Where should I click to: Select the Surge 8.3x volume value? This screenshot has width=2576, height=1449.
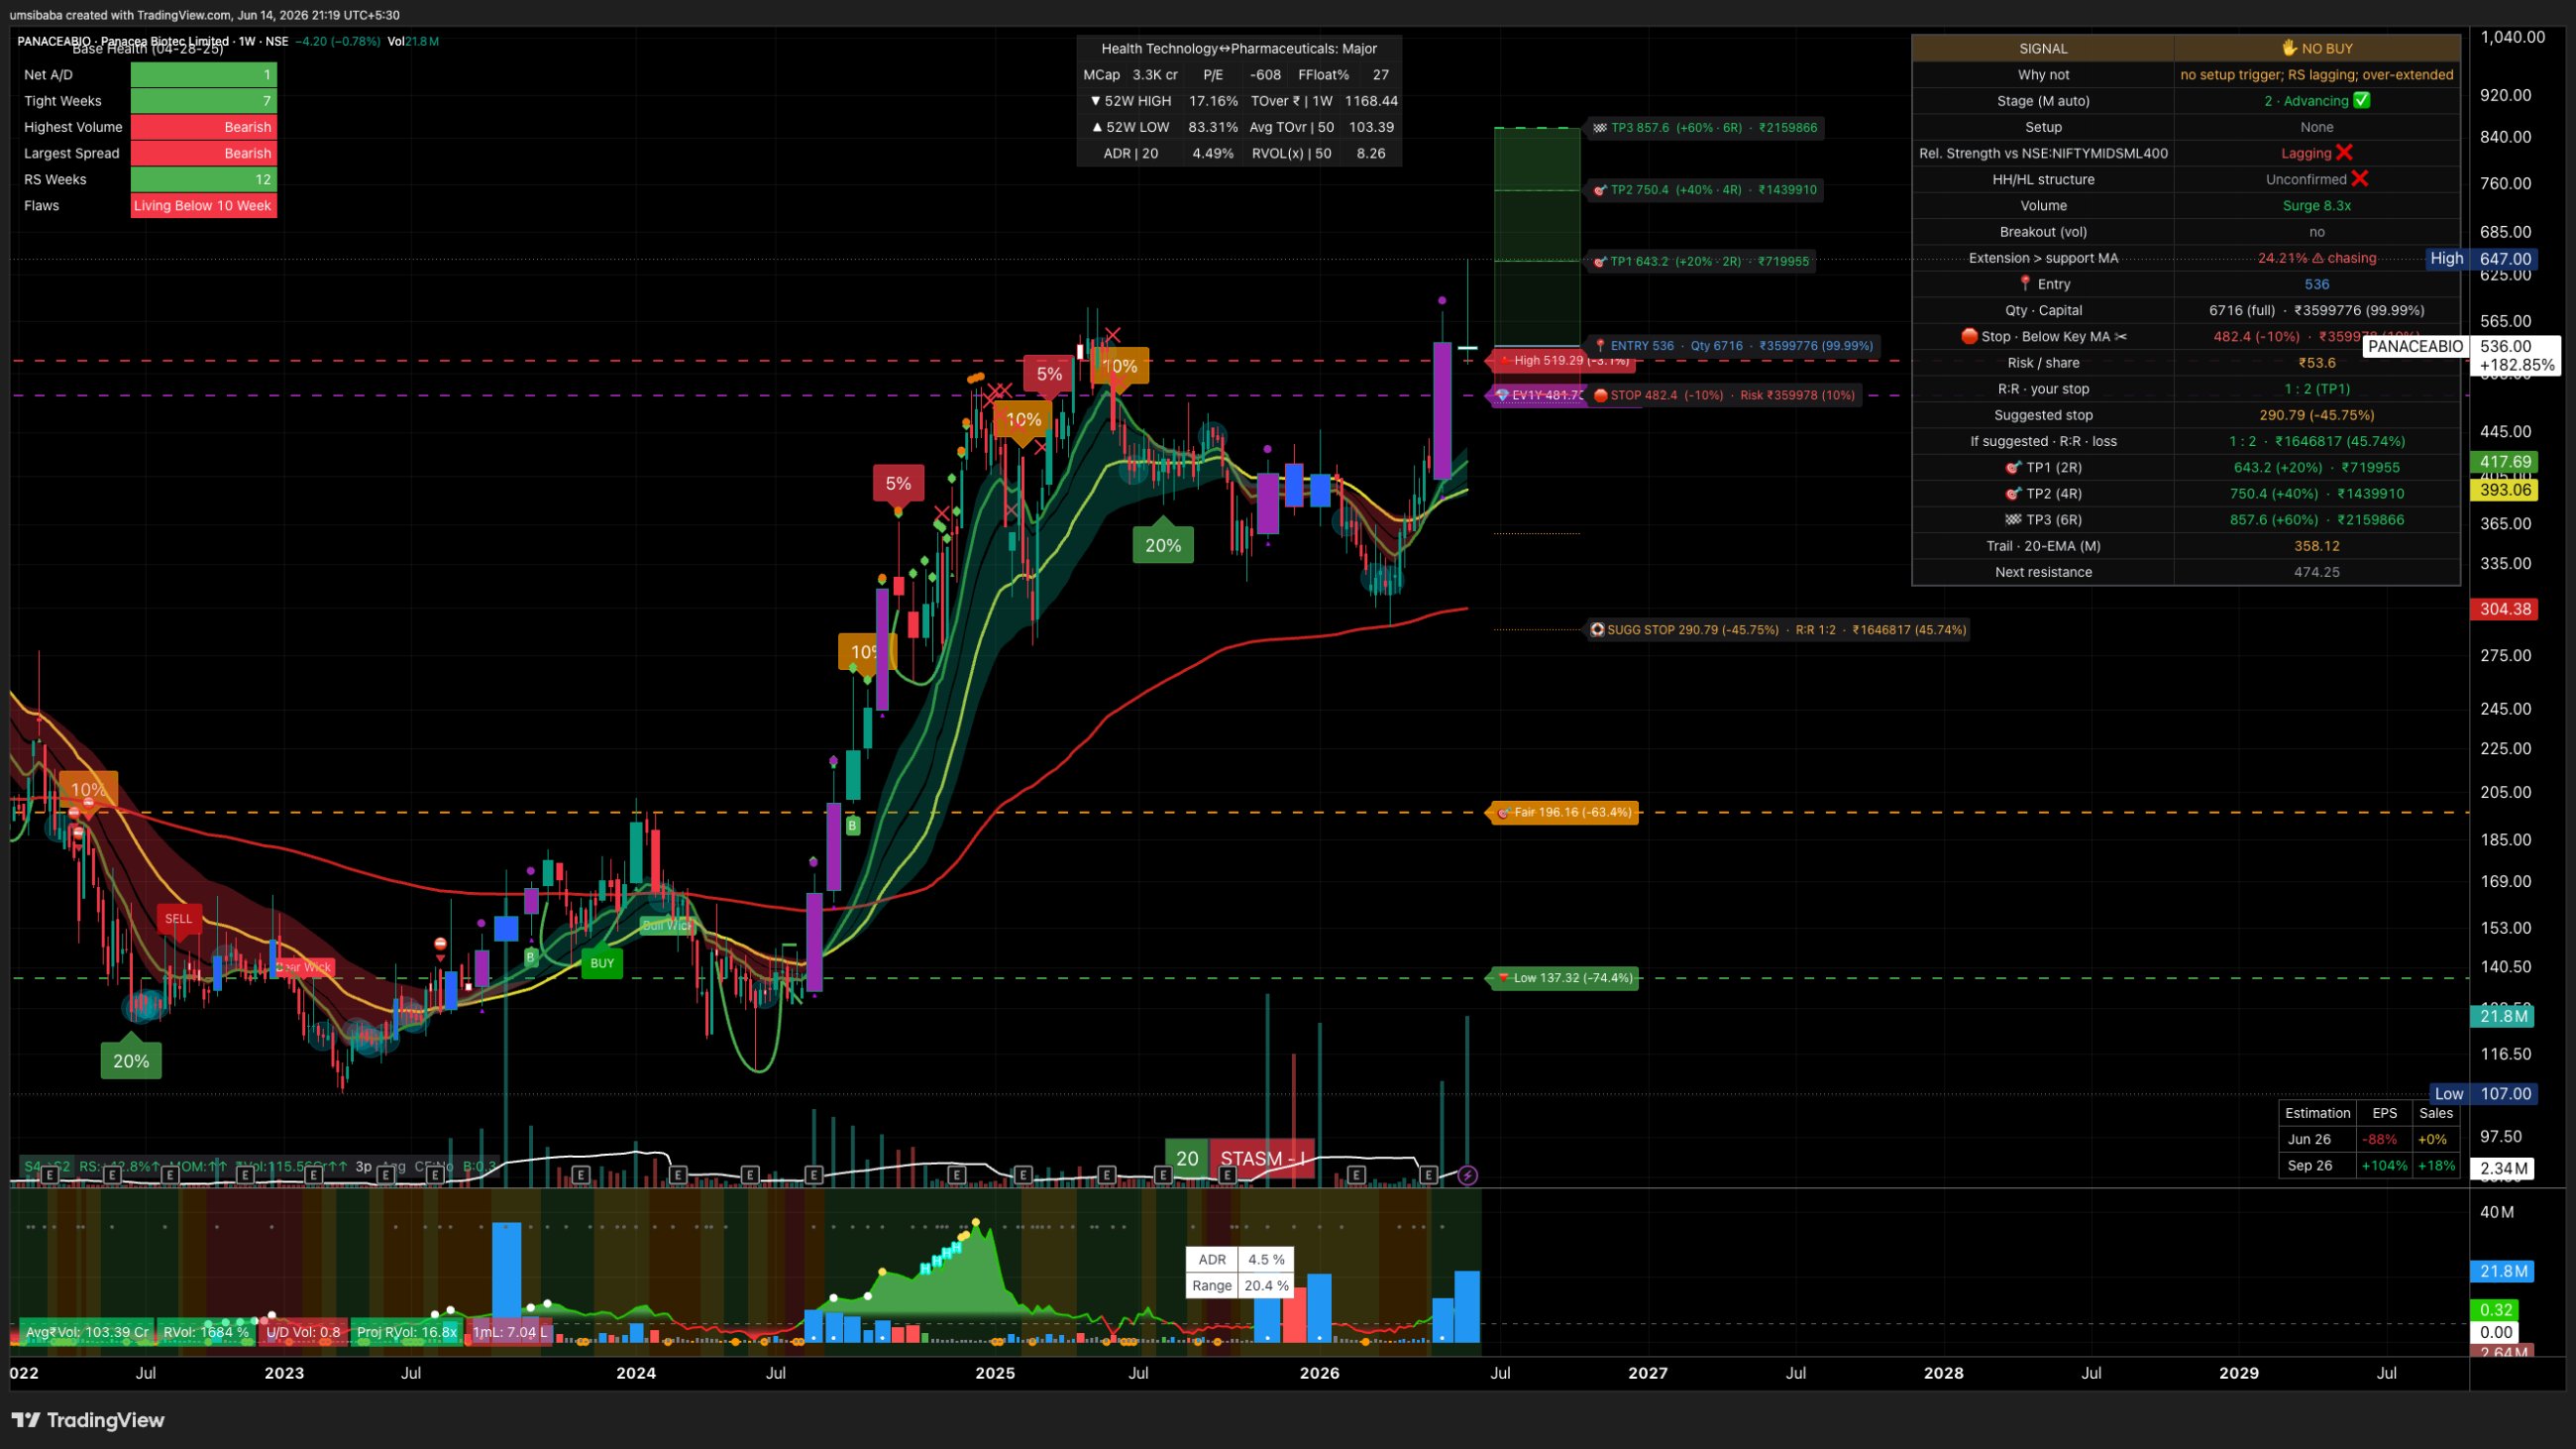(2316, 206)
